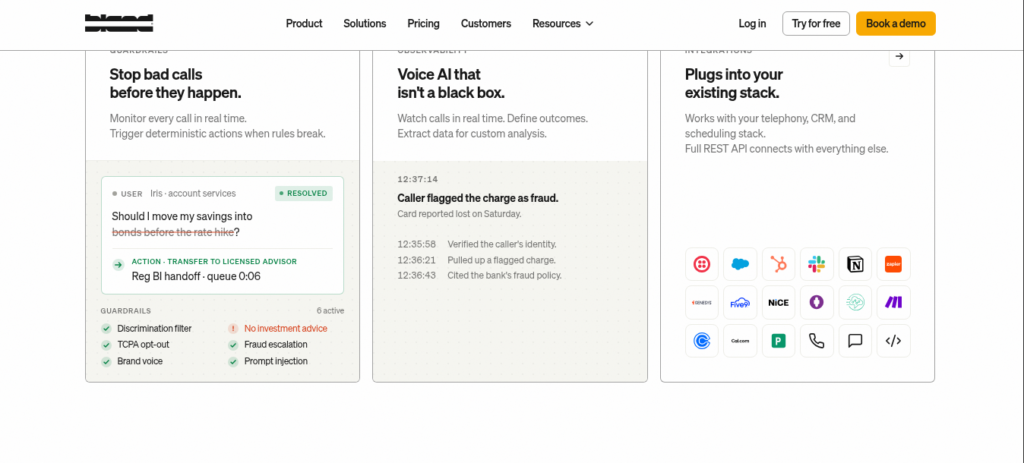Screen dimensions: 1024x463
Task: Click the 'Plugs into your existing stack.' heading
Action: (732, 84)
